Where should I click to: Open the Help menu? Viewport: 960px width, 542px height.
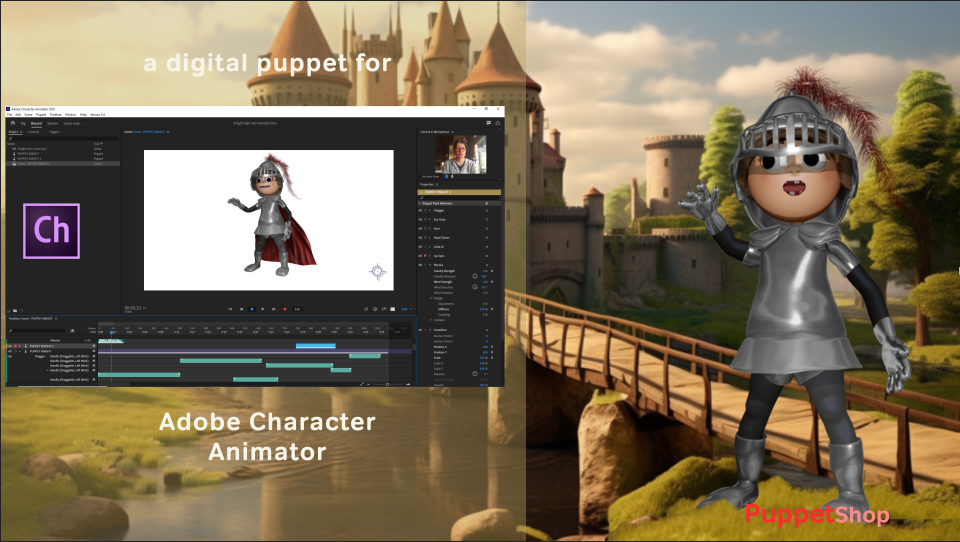pyautogui.click(x=83, y=115)
